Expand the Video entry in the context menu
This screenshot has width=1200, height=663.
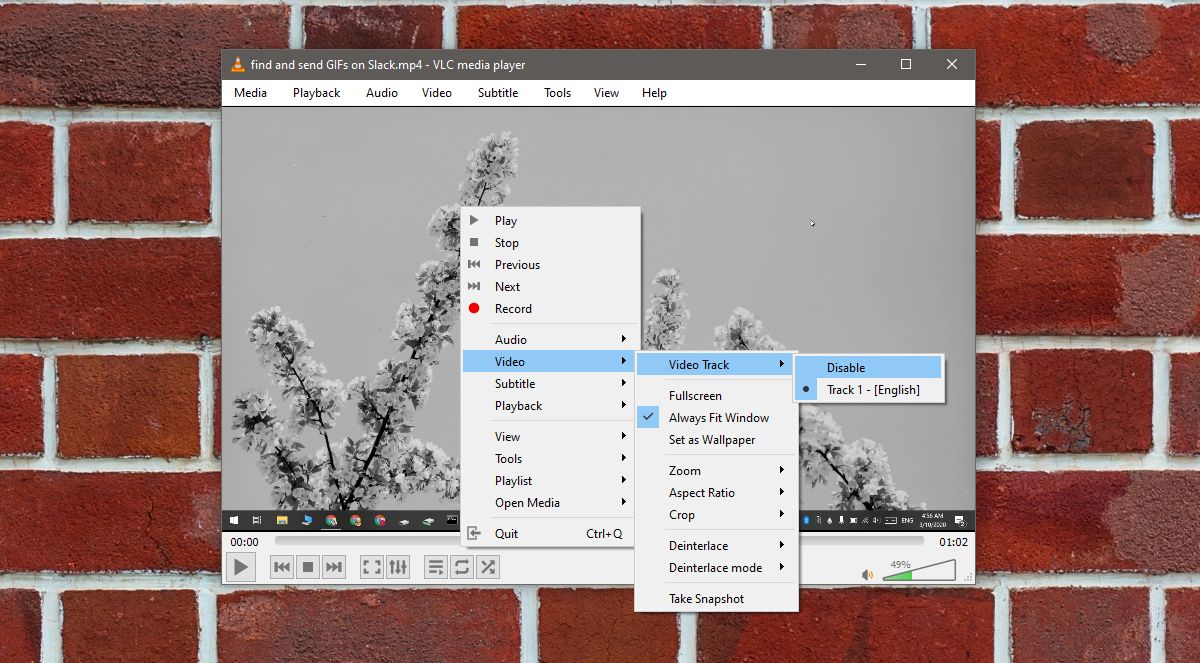click(x=550, y=362)
